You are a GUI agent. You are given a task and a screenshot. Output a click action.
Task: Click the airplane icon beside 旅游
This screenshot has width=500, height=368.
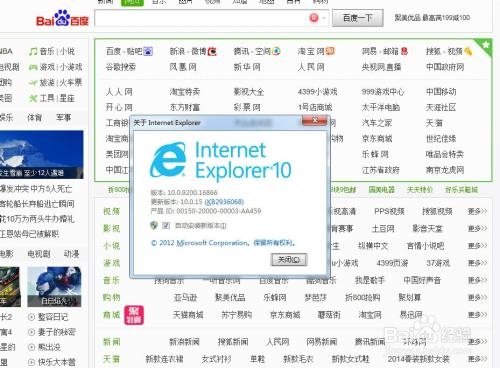[33, 83]
